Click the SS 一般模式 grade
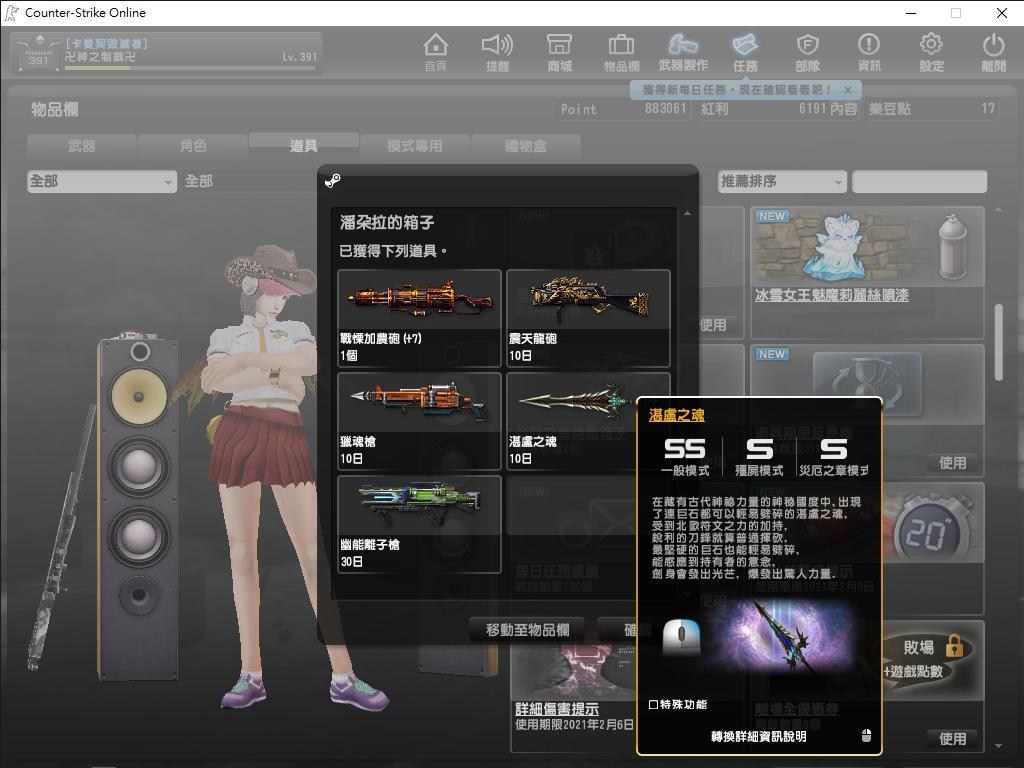The image size is (1024, 768). point(685,456)
